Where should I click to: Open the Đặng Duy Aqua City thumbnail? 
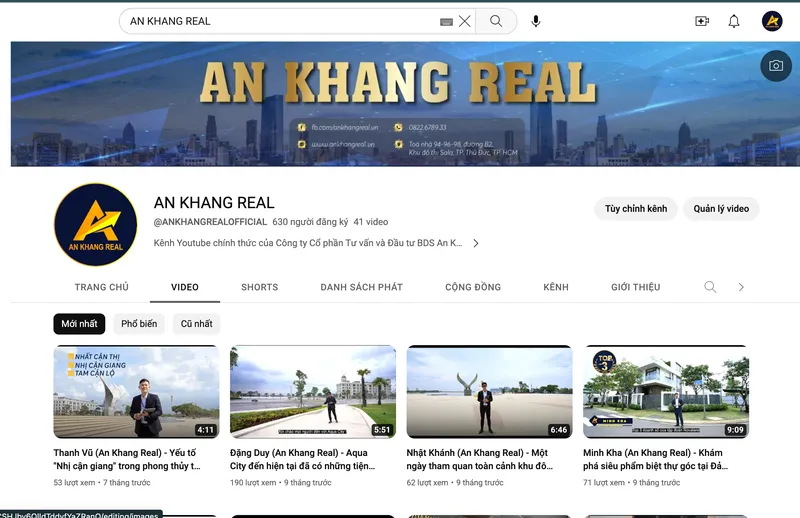point(313,391)
